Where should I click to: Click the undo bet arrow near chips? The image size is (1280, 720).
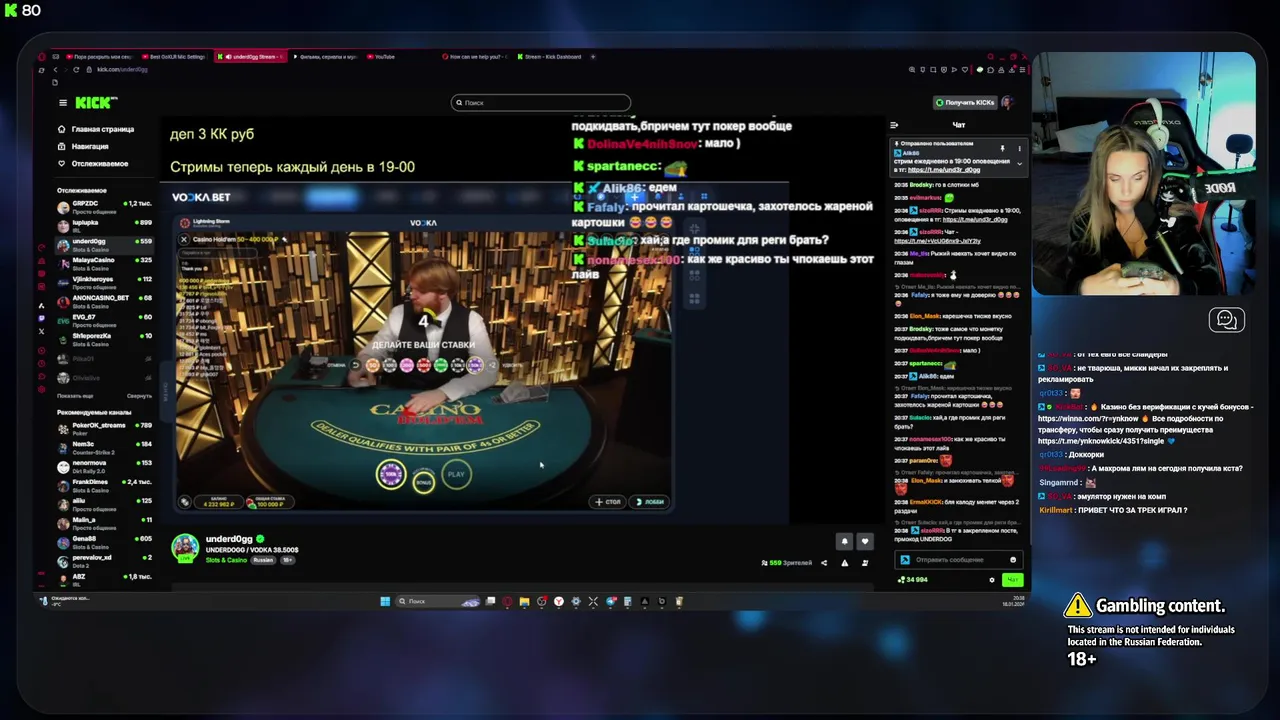tap(355, 365)
